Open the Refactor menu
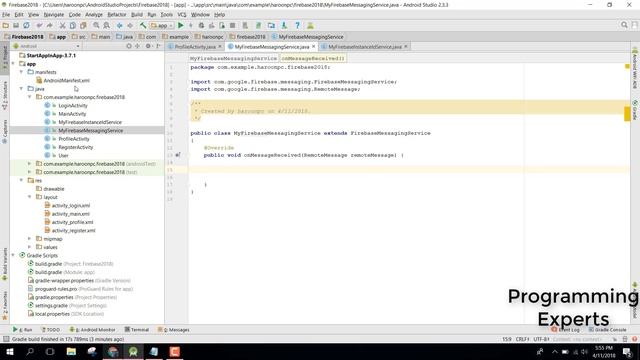 [x=117, y=15]
